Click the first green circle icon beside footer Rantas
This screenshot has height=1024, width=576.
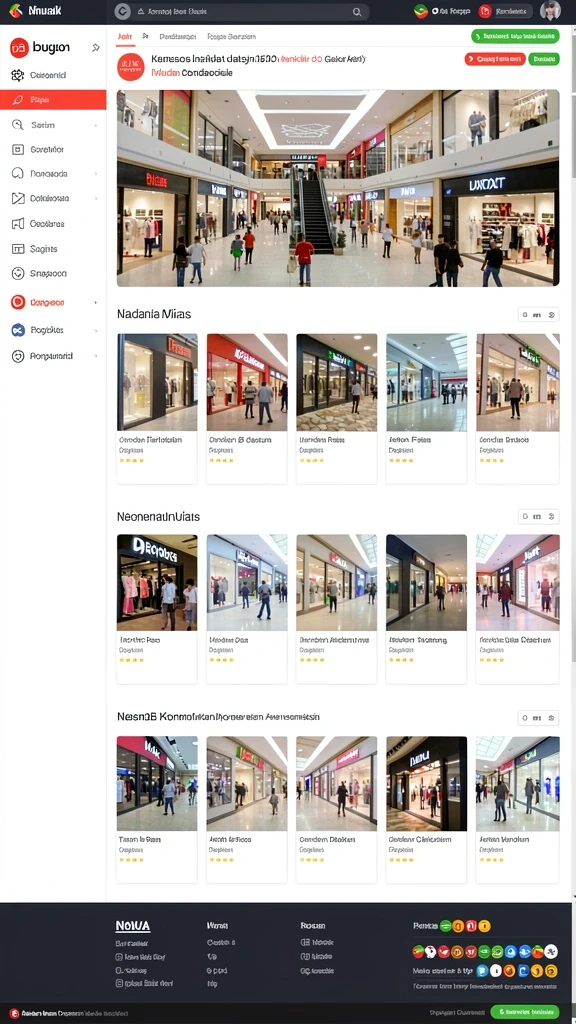446,926
